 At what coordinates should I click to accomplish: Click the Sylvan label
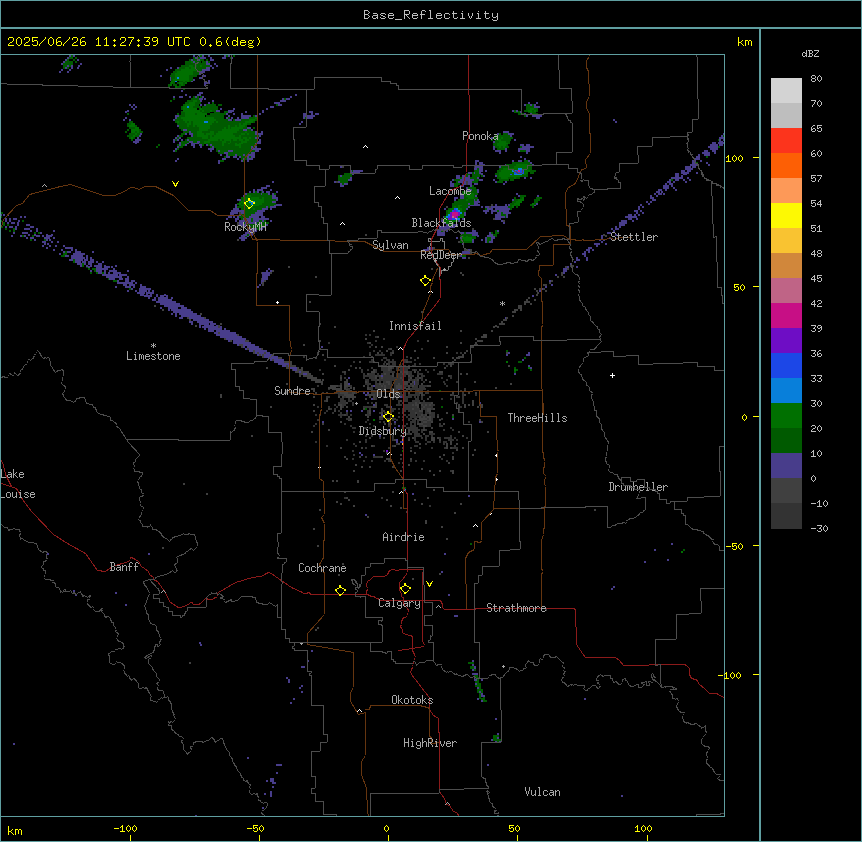tap(390, 245)
